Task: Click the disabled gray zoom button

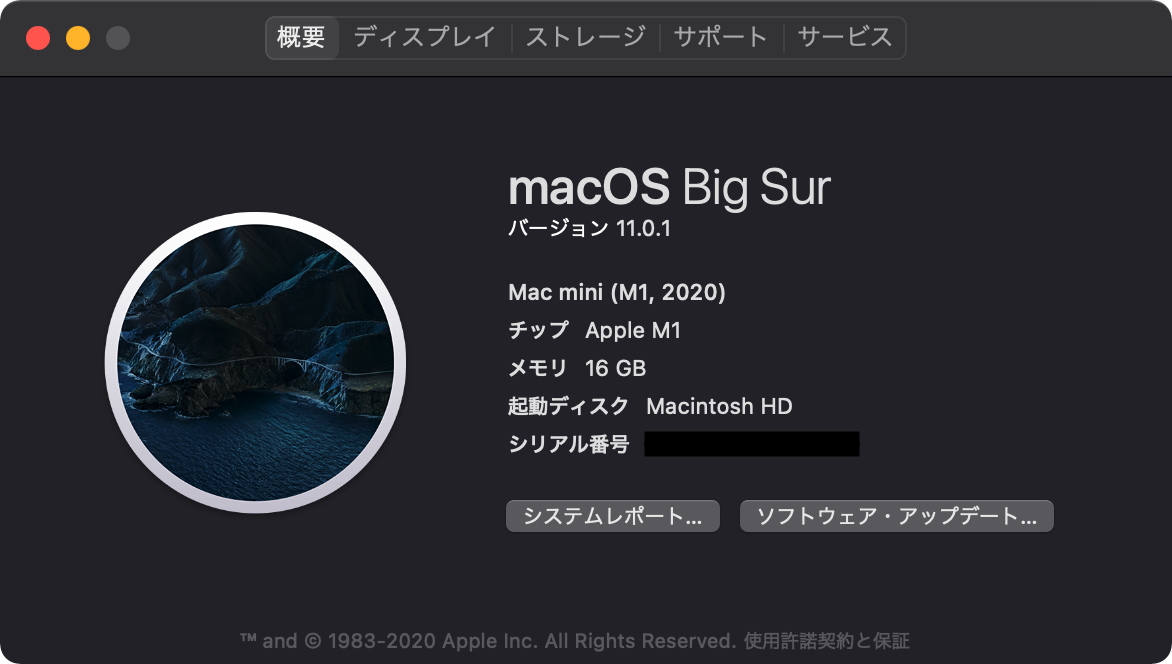Action: tap(117, 37)
